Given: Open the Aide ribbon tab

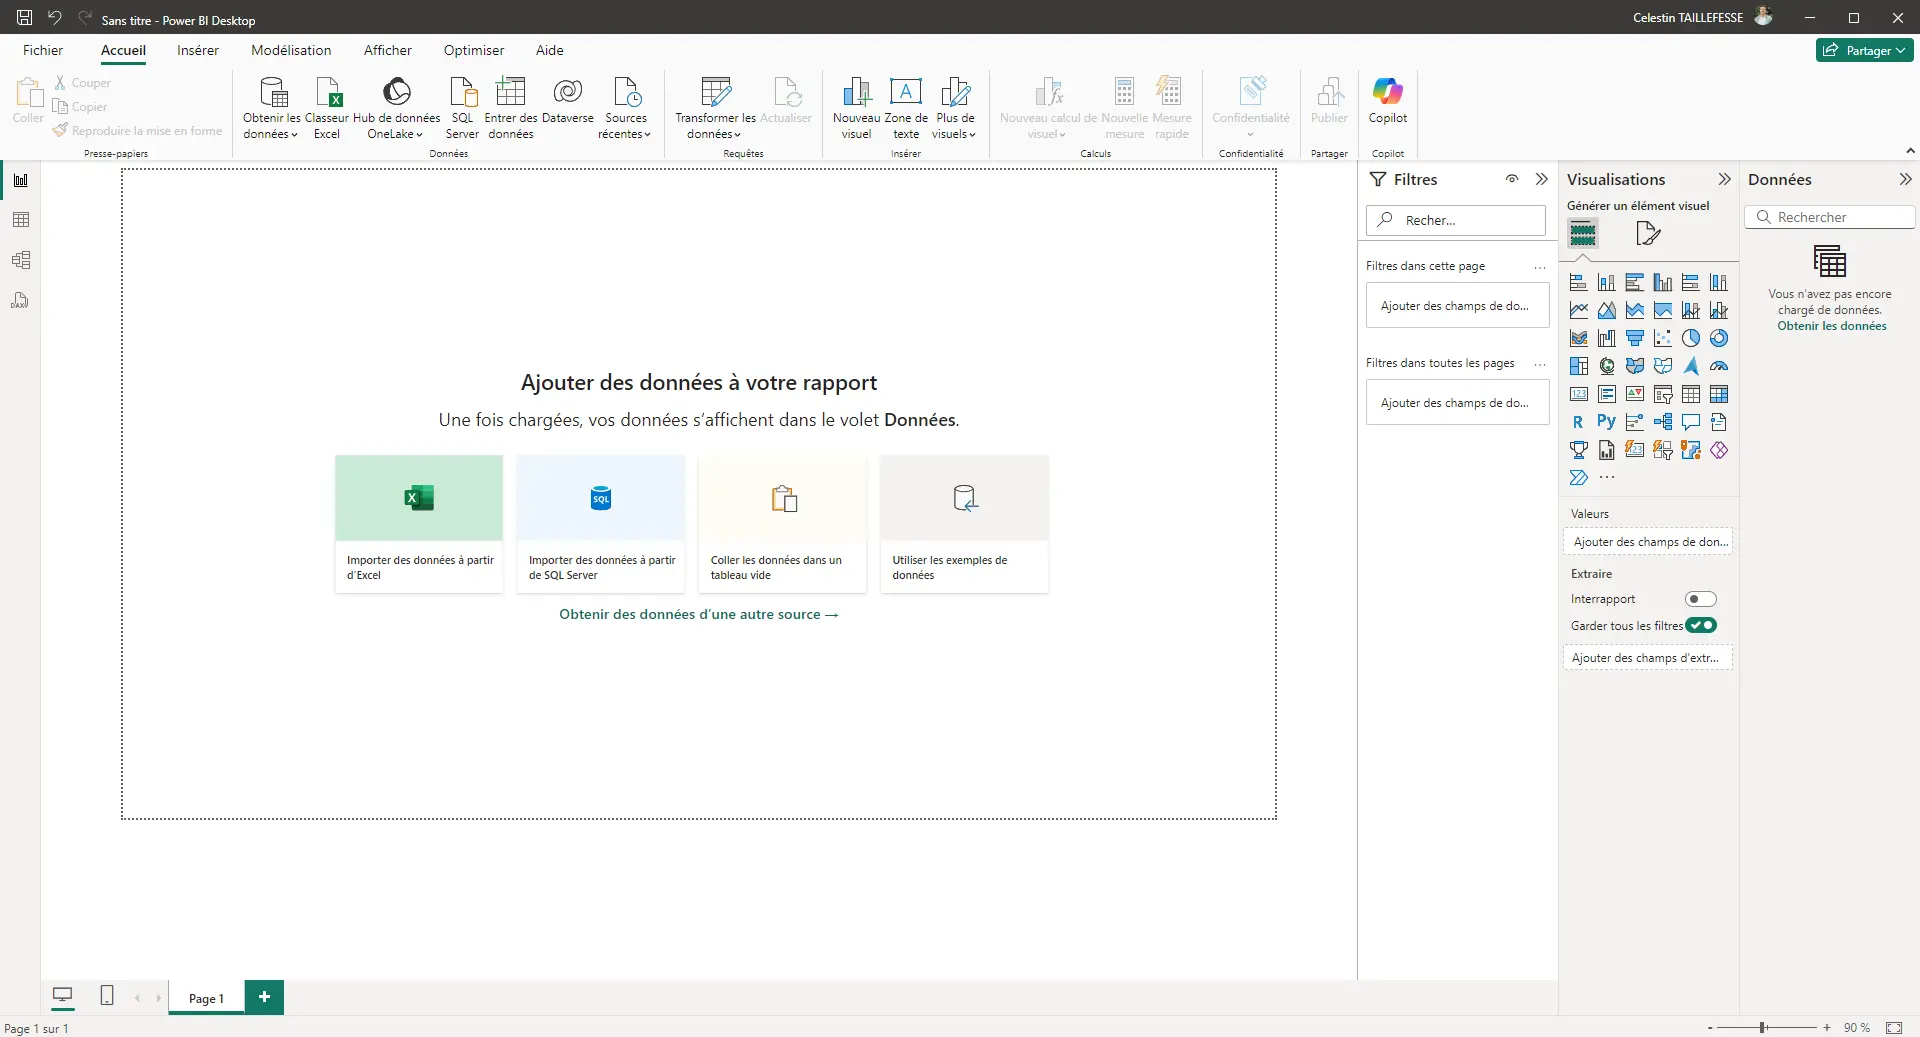Looking at the screenshot, I should (550, 50).
